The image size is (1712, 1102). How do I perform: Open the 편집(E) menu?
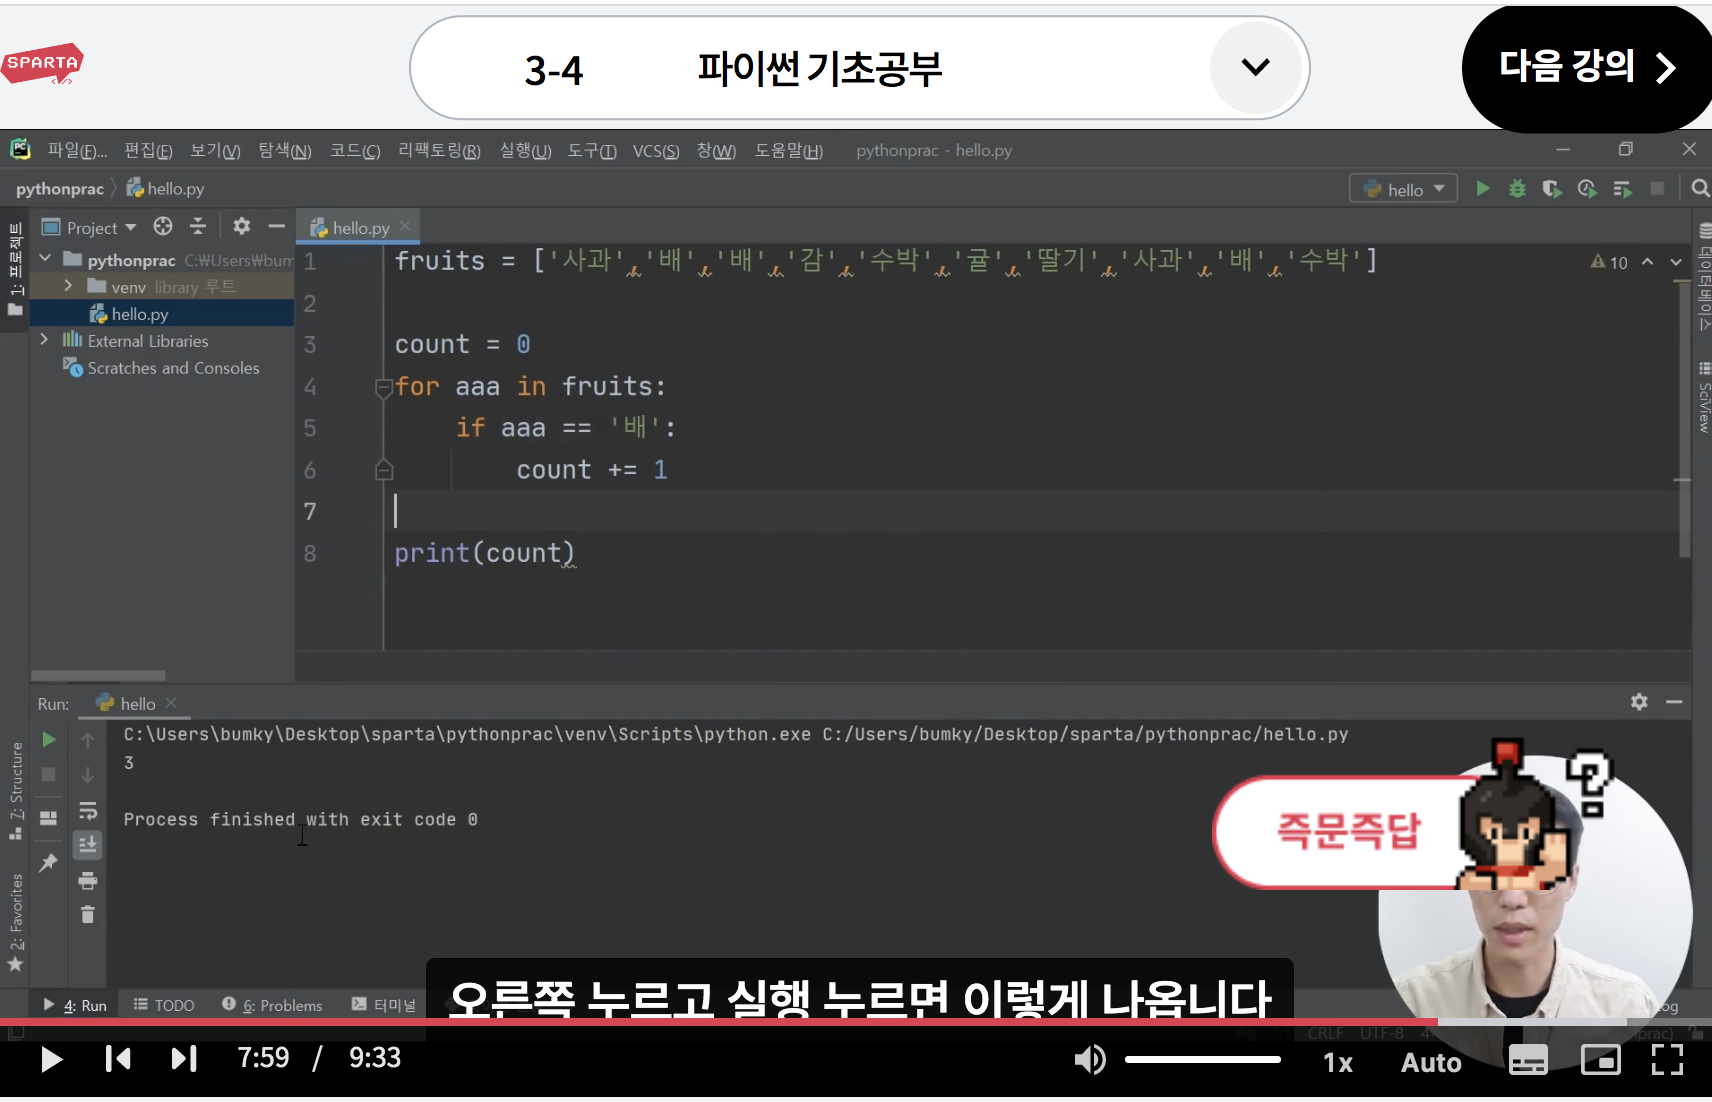click(x=148, y=151)
